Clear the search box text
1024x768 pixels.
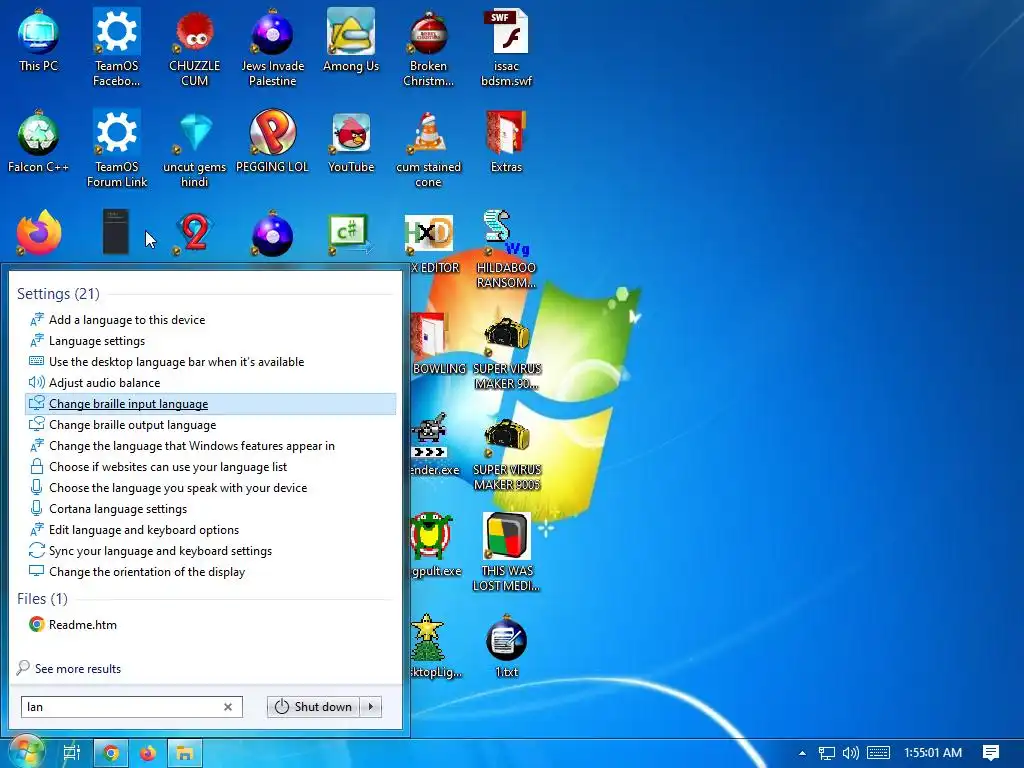tap(228, 707)
